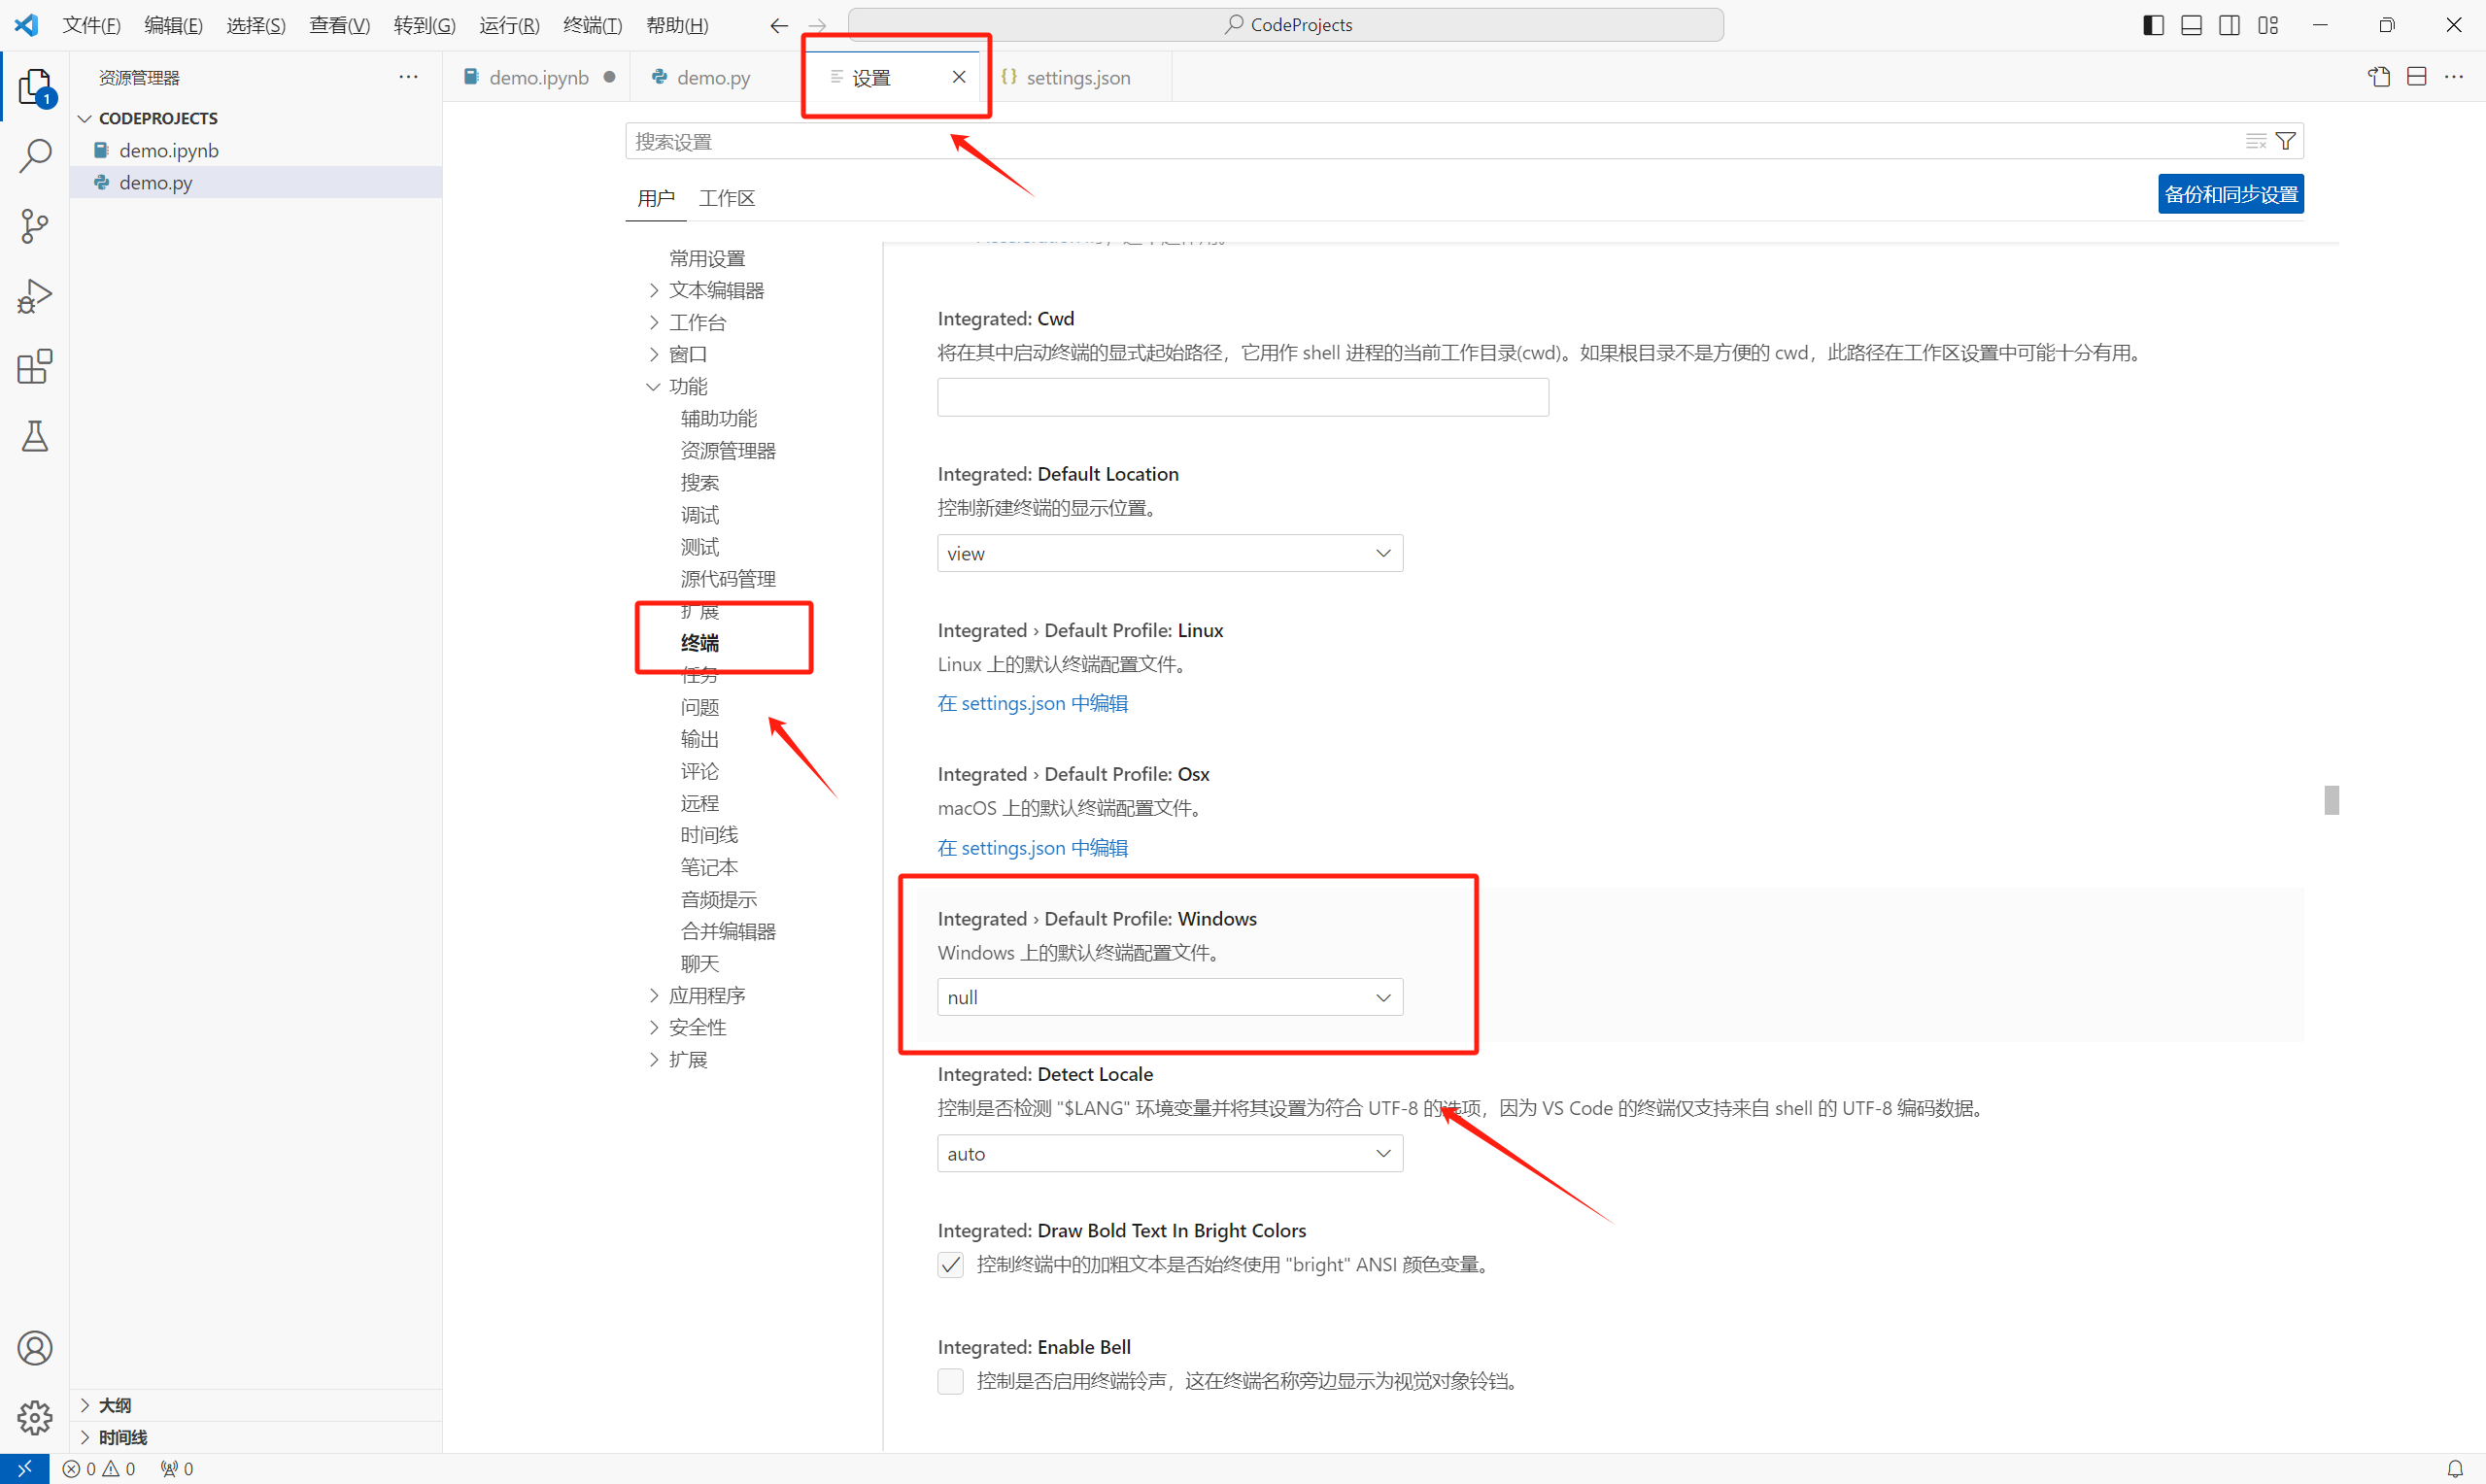
Task: Click the ports forwarded status item
Action: [177, 1469]
